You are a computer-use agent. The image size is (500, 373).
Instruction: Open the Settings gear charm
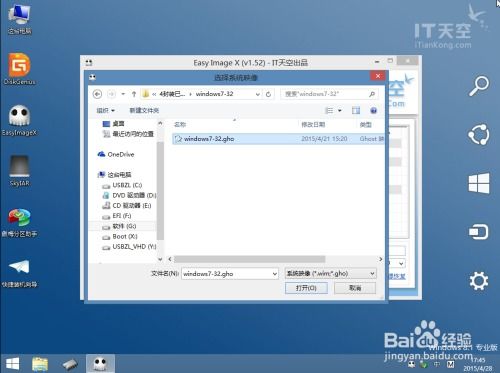[x=479, y=281]
